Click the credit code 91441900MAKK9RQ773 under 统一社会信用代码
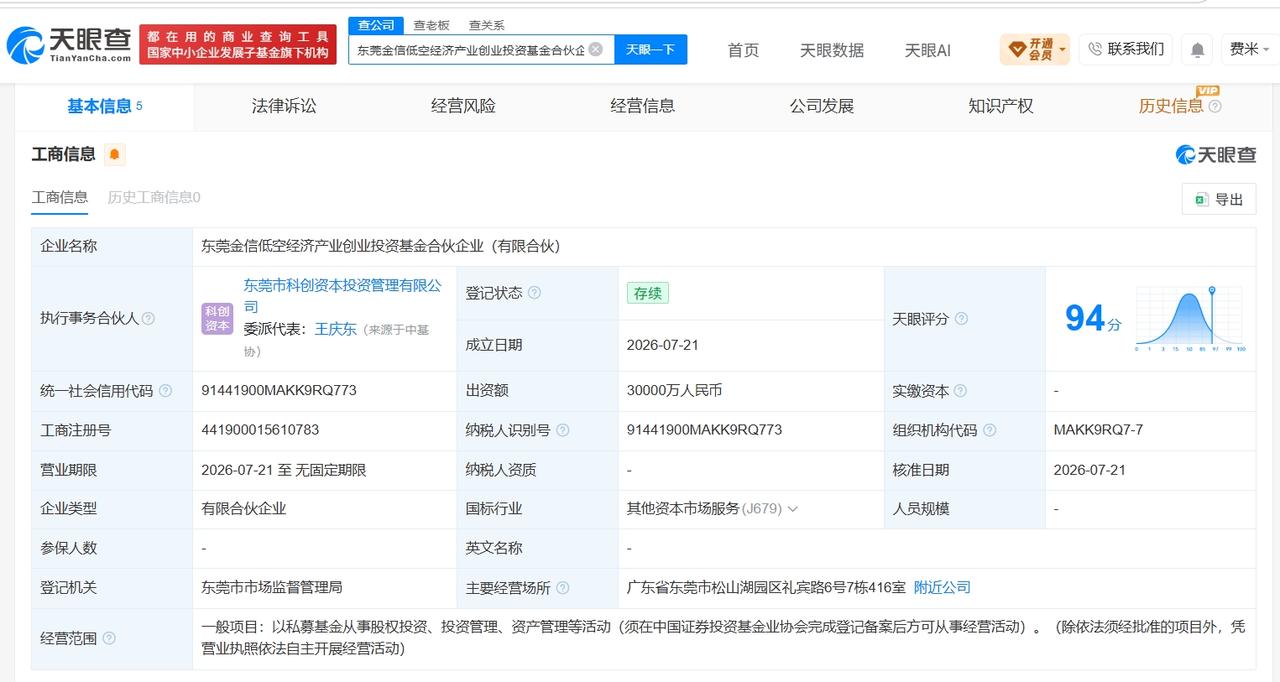The image size is (1280, 682). click(279, 391)
